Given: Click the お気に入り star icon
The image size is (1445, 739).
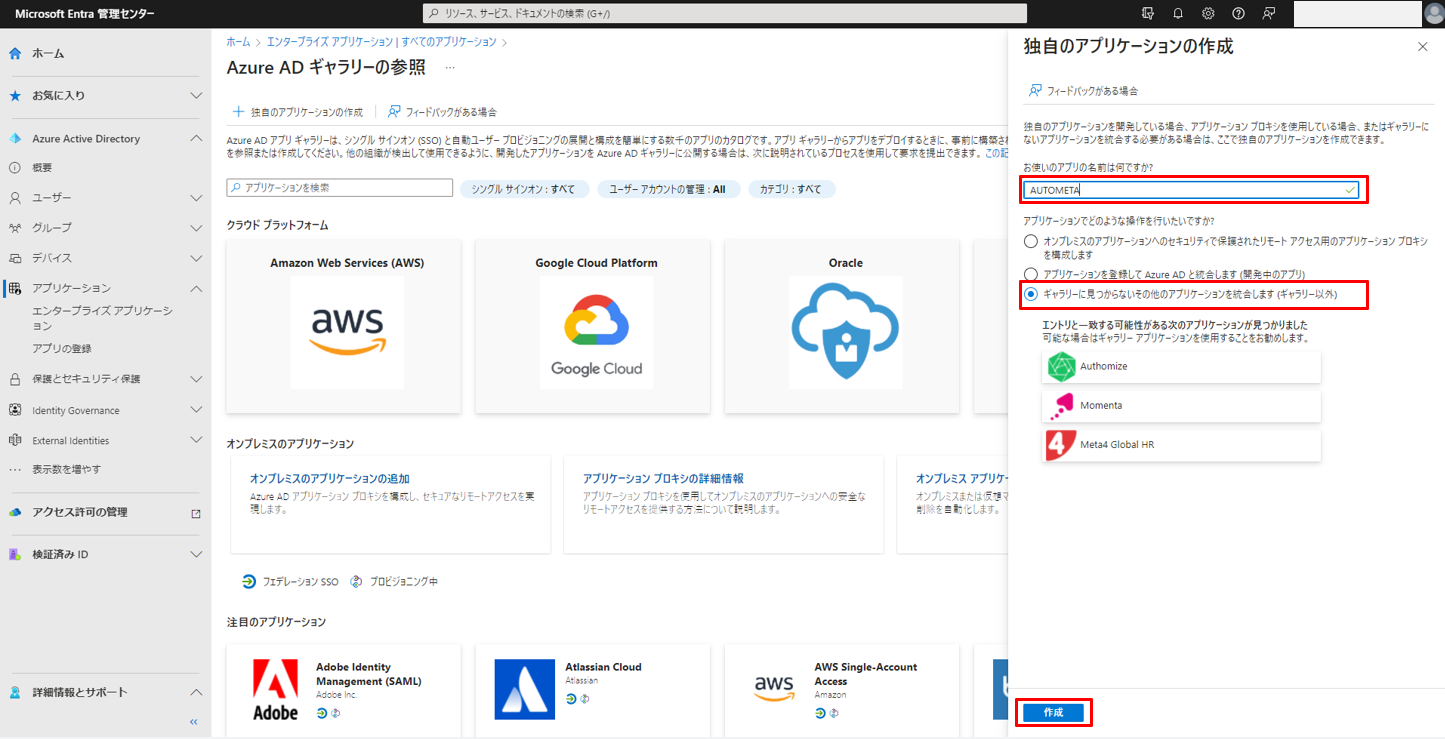Looking at the screenshot, I should (15, 95).
